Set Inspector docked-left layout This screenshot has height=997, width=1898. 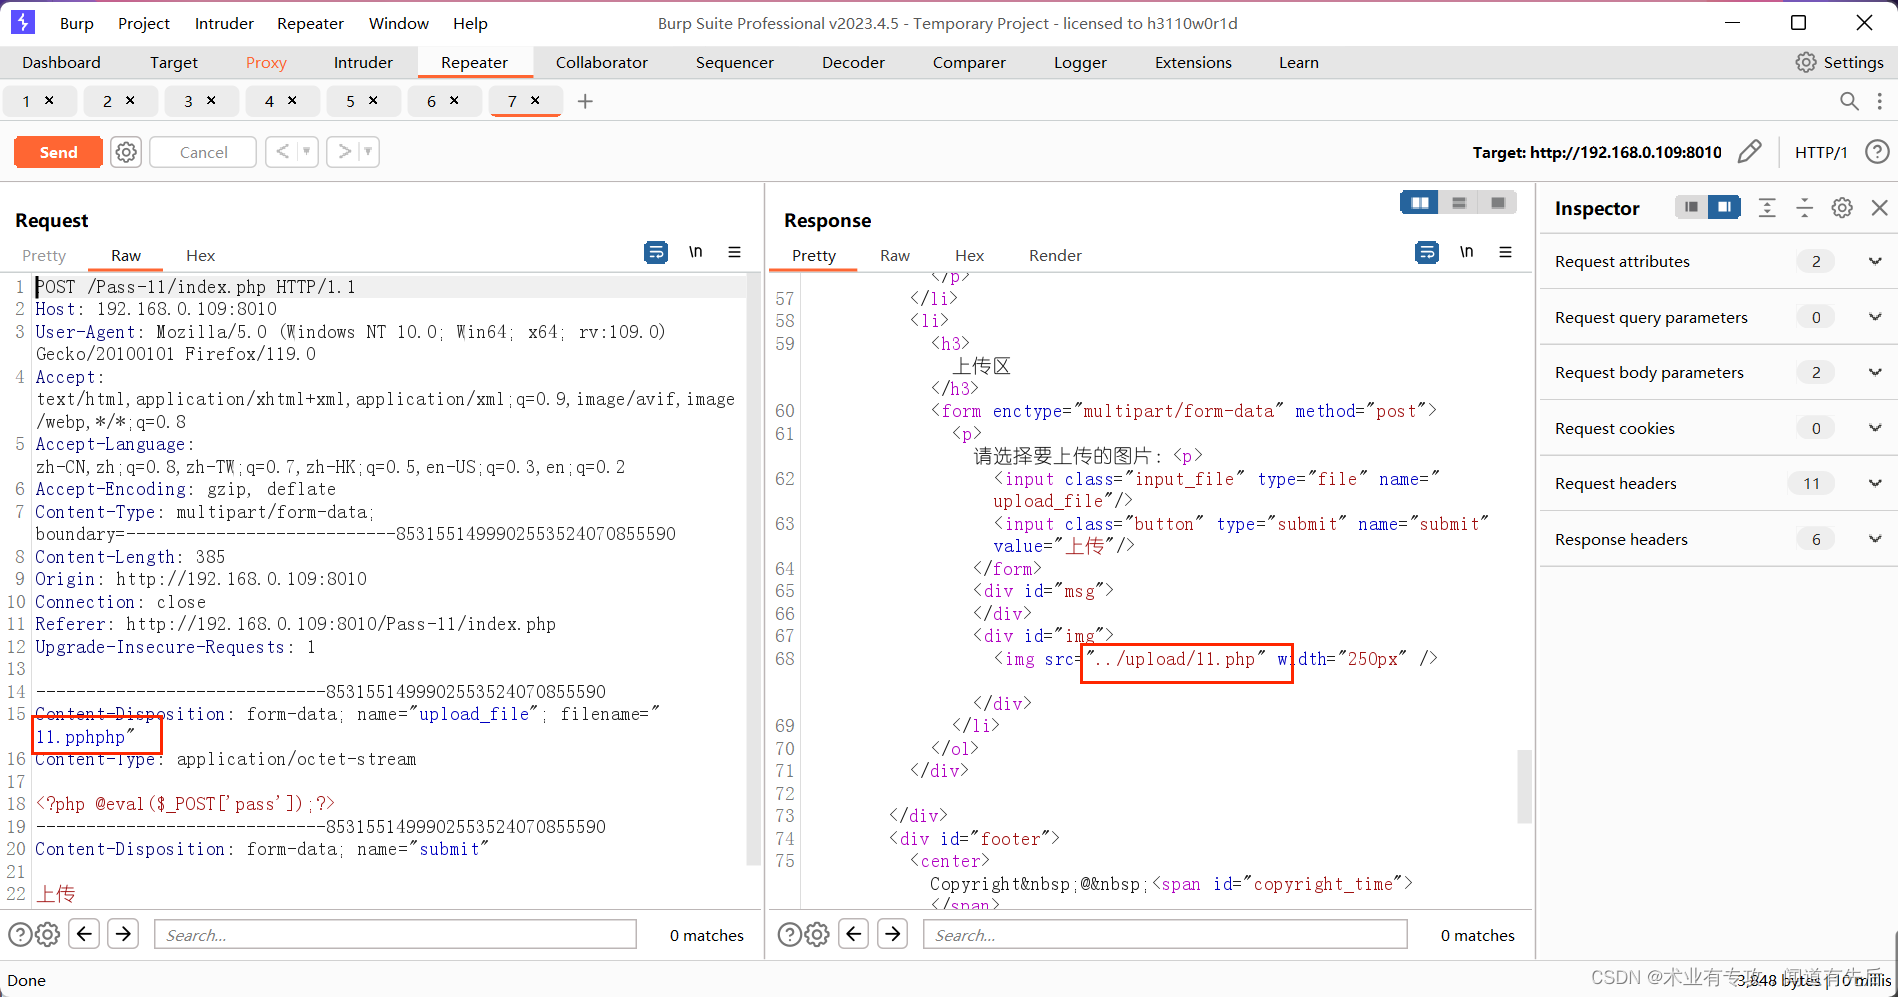1691,207
